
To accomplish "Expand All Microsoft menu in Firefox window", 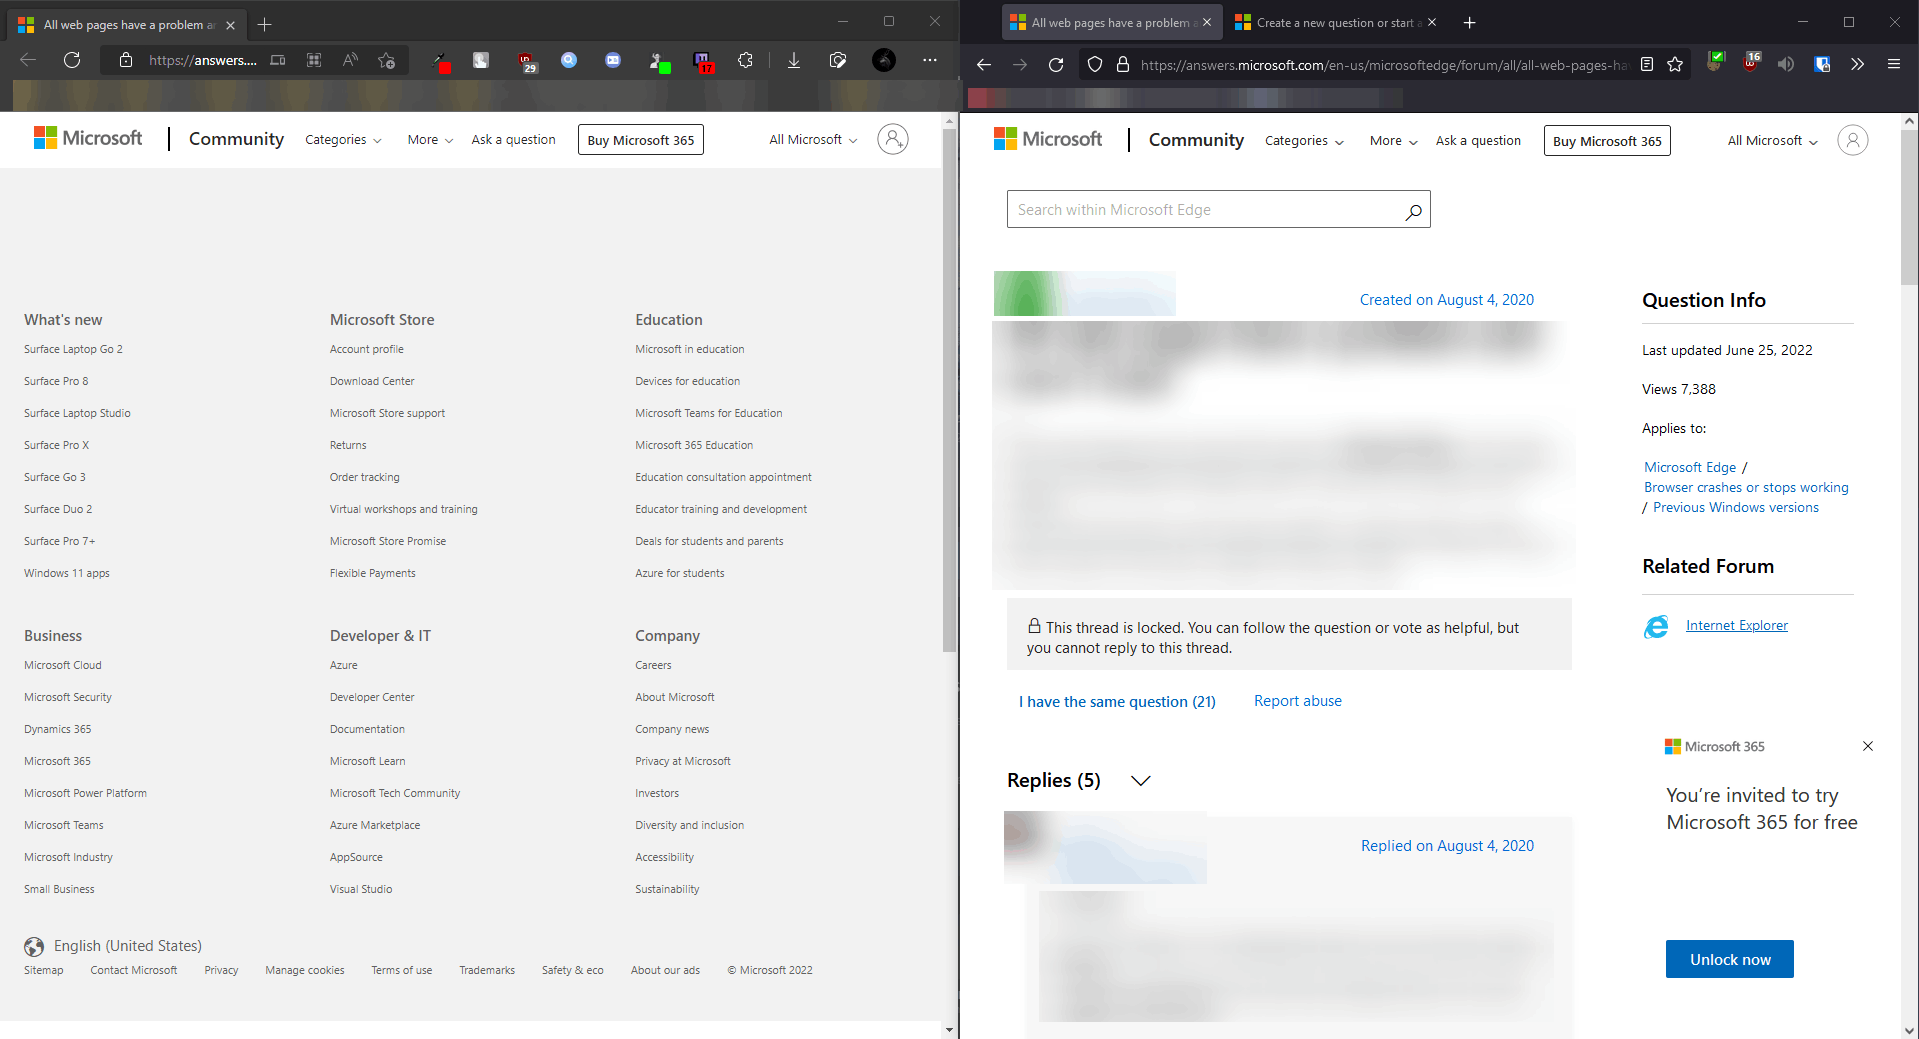I will (1773, 141).
